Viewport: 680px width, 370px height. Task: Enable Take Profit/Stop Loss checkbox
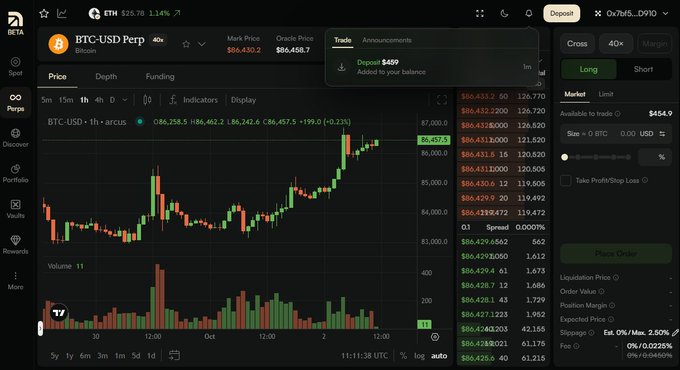click(x=566, y=180)
